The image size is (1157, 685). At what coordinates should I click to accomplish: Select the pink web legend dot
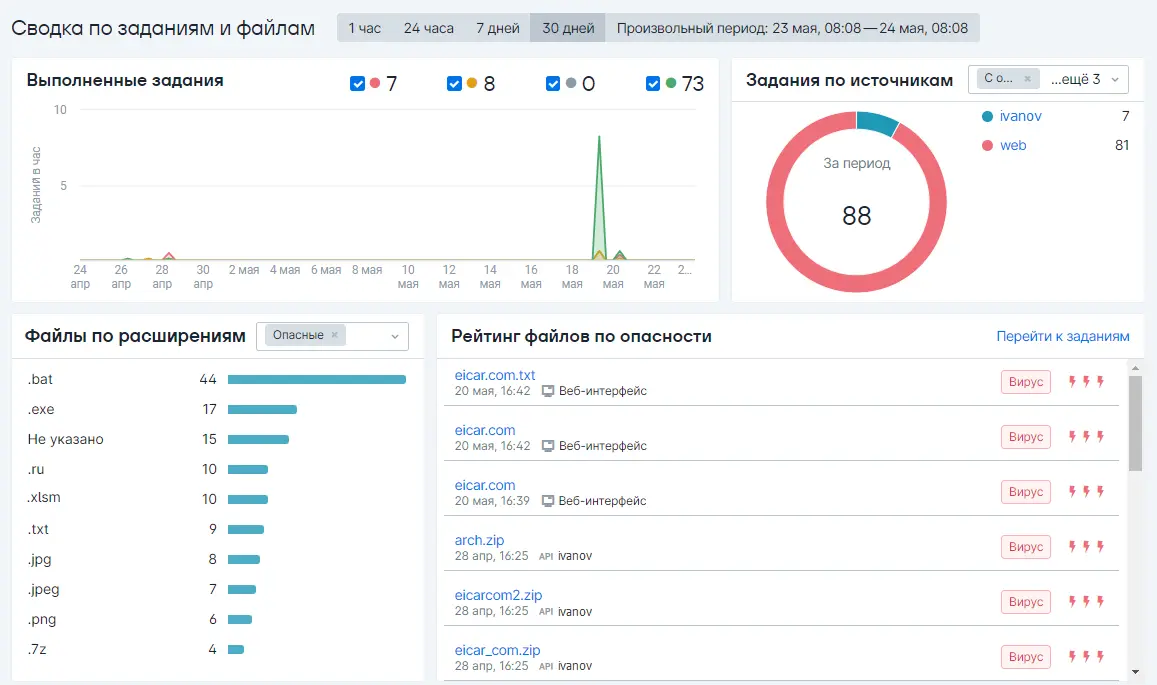pos(989,145)
